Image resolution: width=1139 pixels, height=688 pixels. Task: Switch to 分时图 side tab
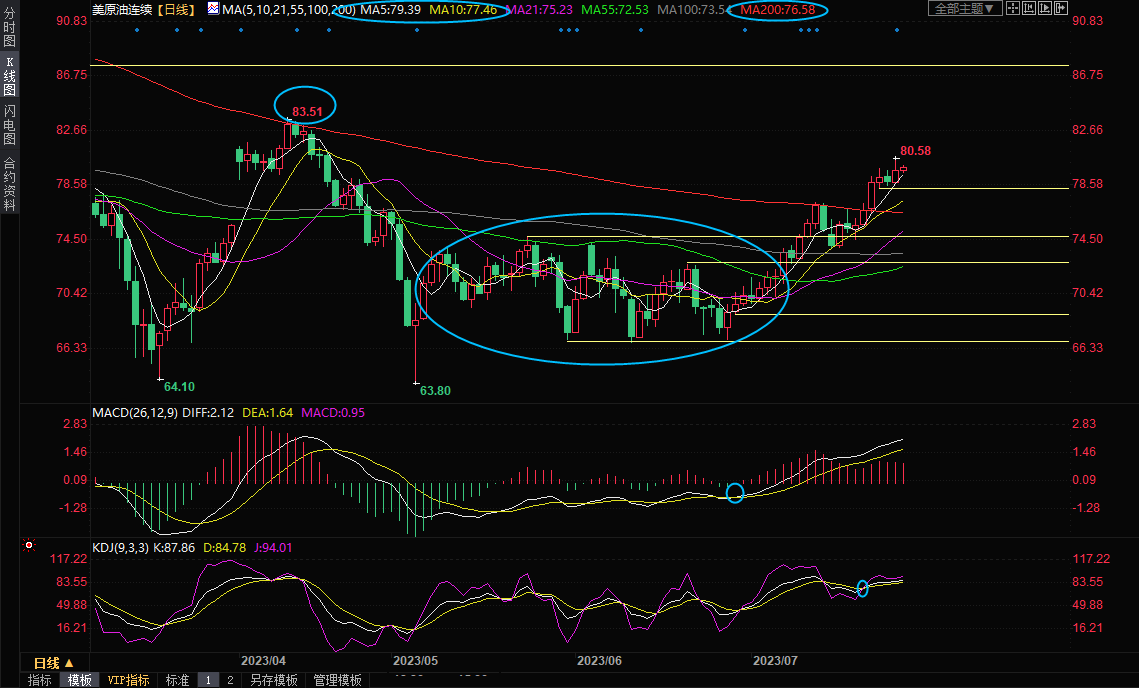click(x=9, y=27)
